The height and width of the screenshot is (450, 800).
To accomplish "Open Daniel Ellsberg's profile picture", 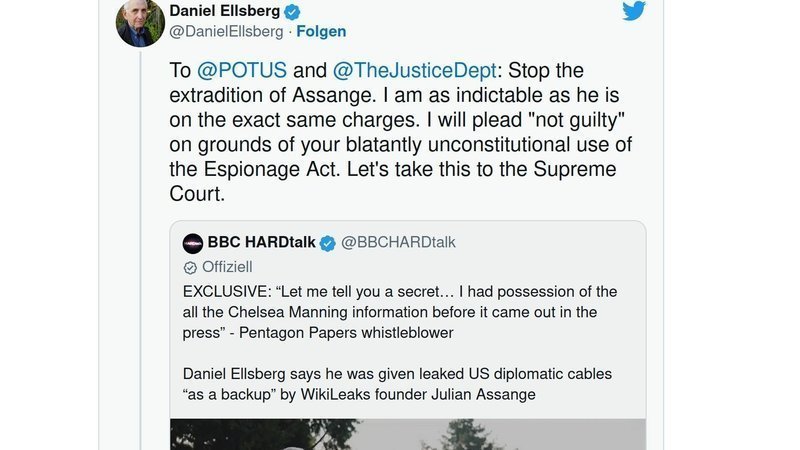I will point(140,22).
